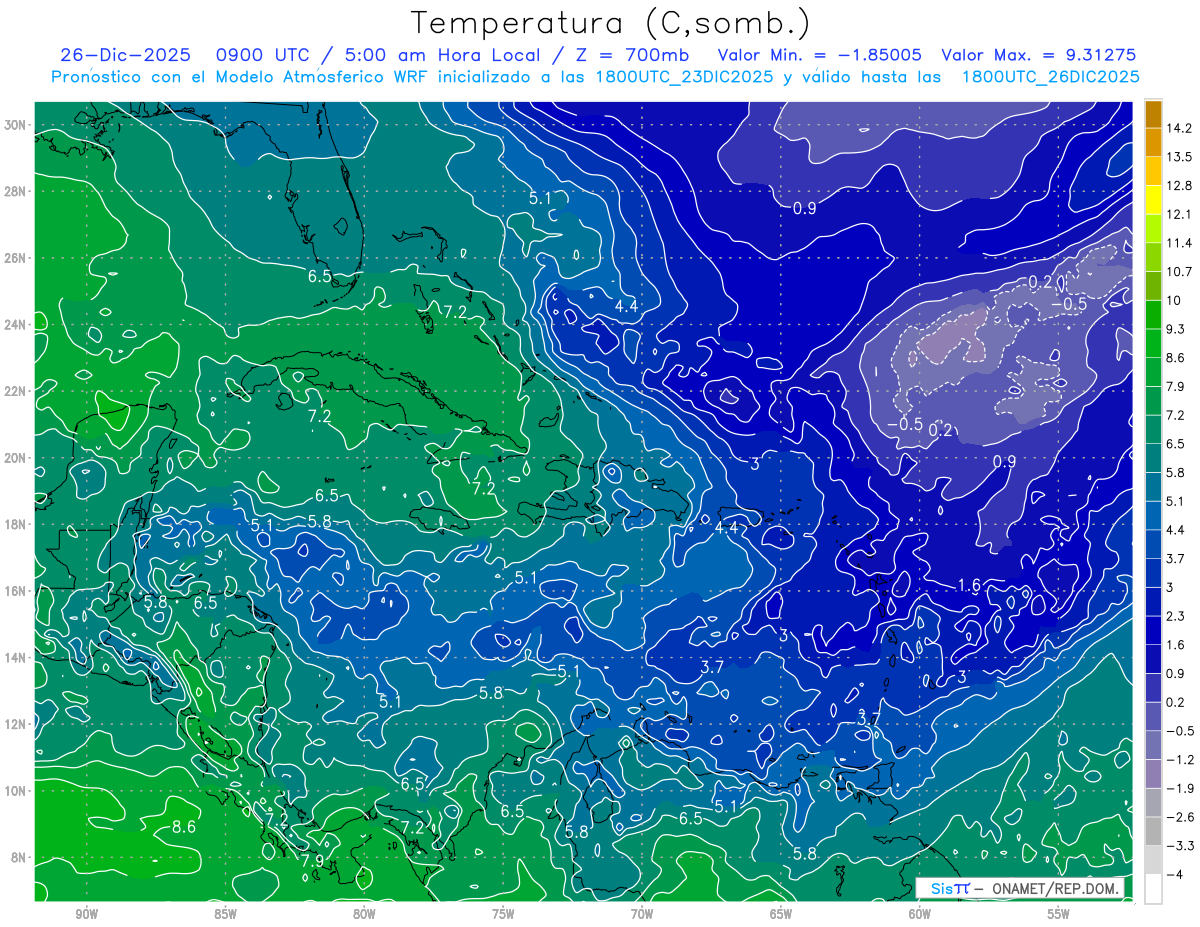The height and width of the screenshot is (927, 1200).
Task: Click the '8N' latitude axis label
Action: tap(19, 858)
